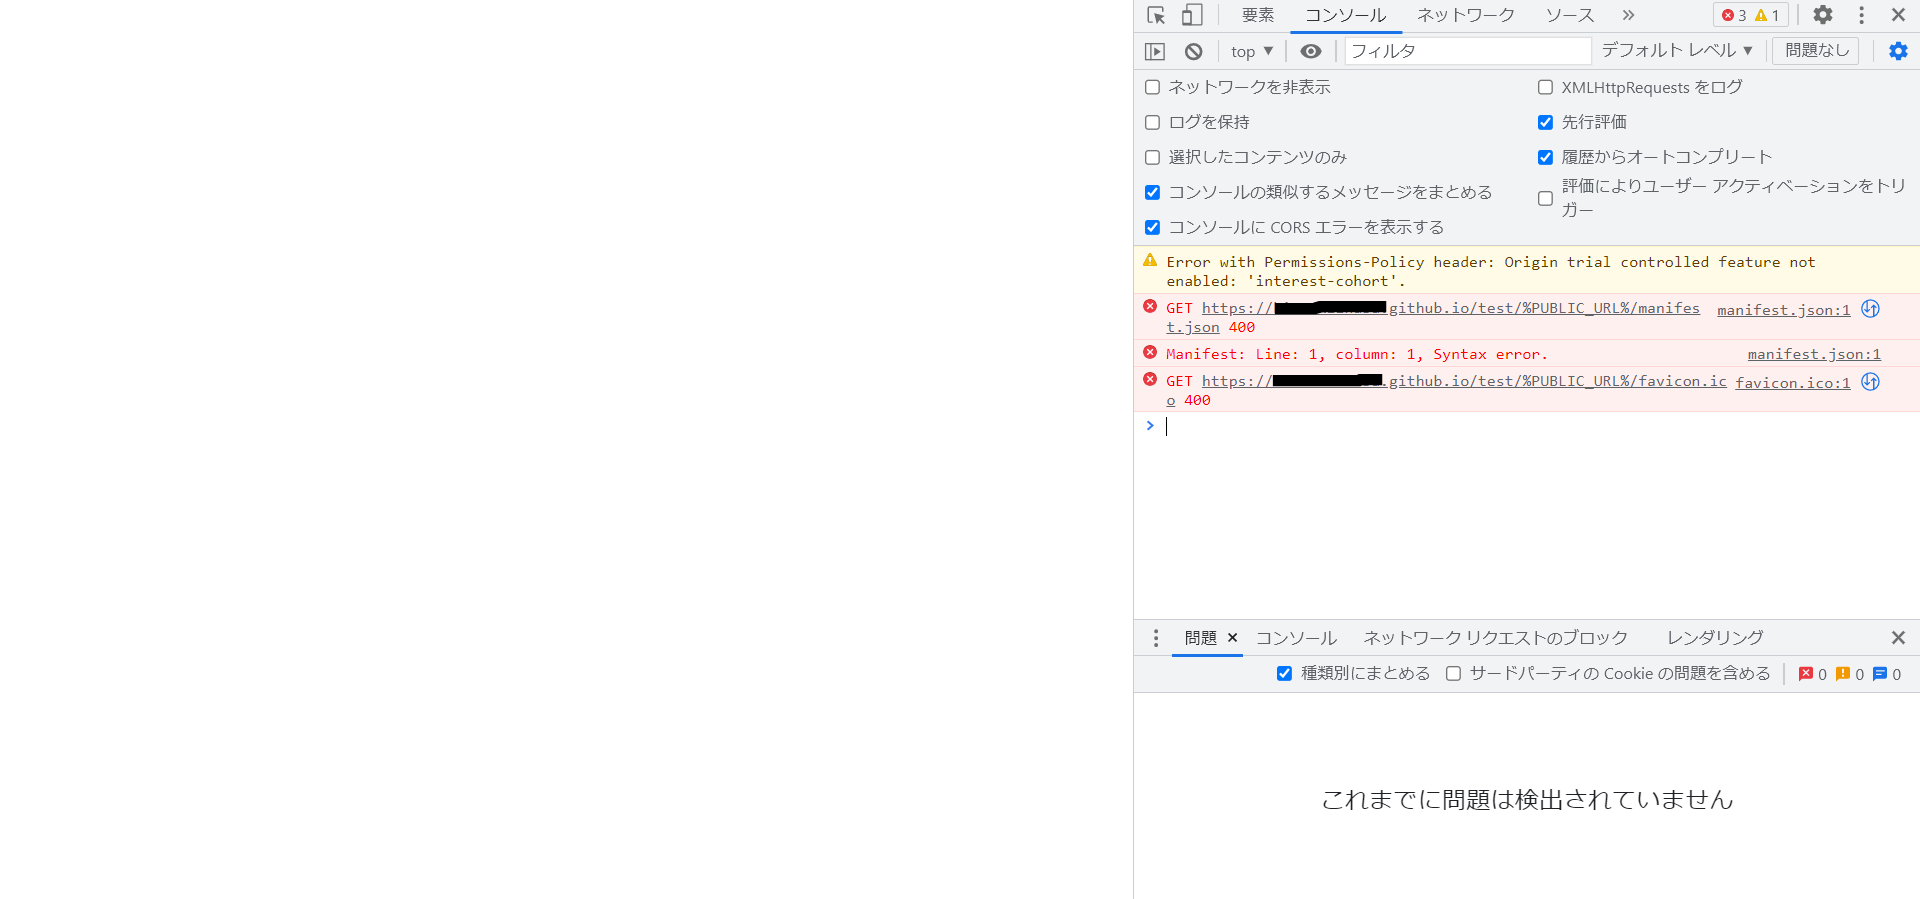Open manifest.json:1 source link on GET error
The image size is (1920, 899).
pos(1784,310)
